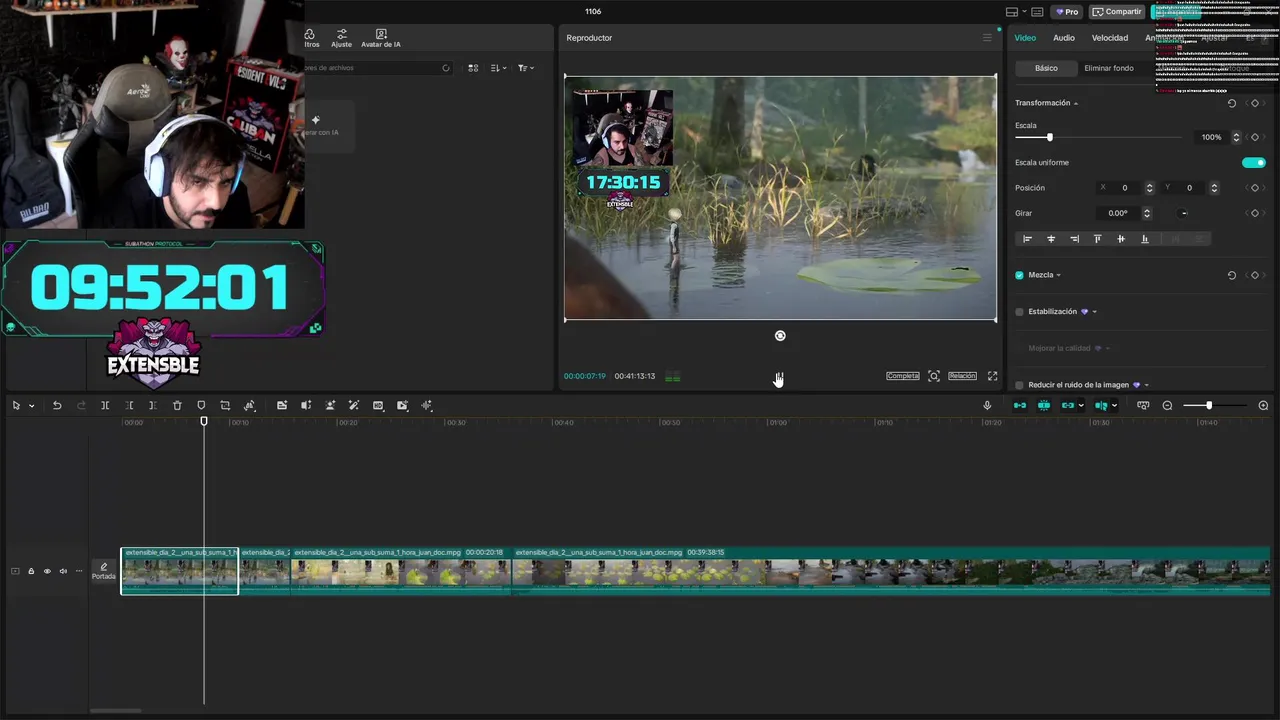Click the Relación aspect ratio button

962,376
